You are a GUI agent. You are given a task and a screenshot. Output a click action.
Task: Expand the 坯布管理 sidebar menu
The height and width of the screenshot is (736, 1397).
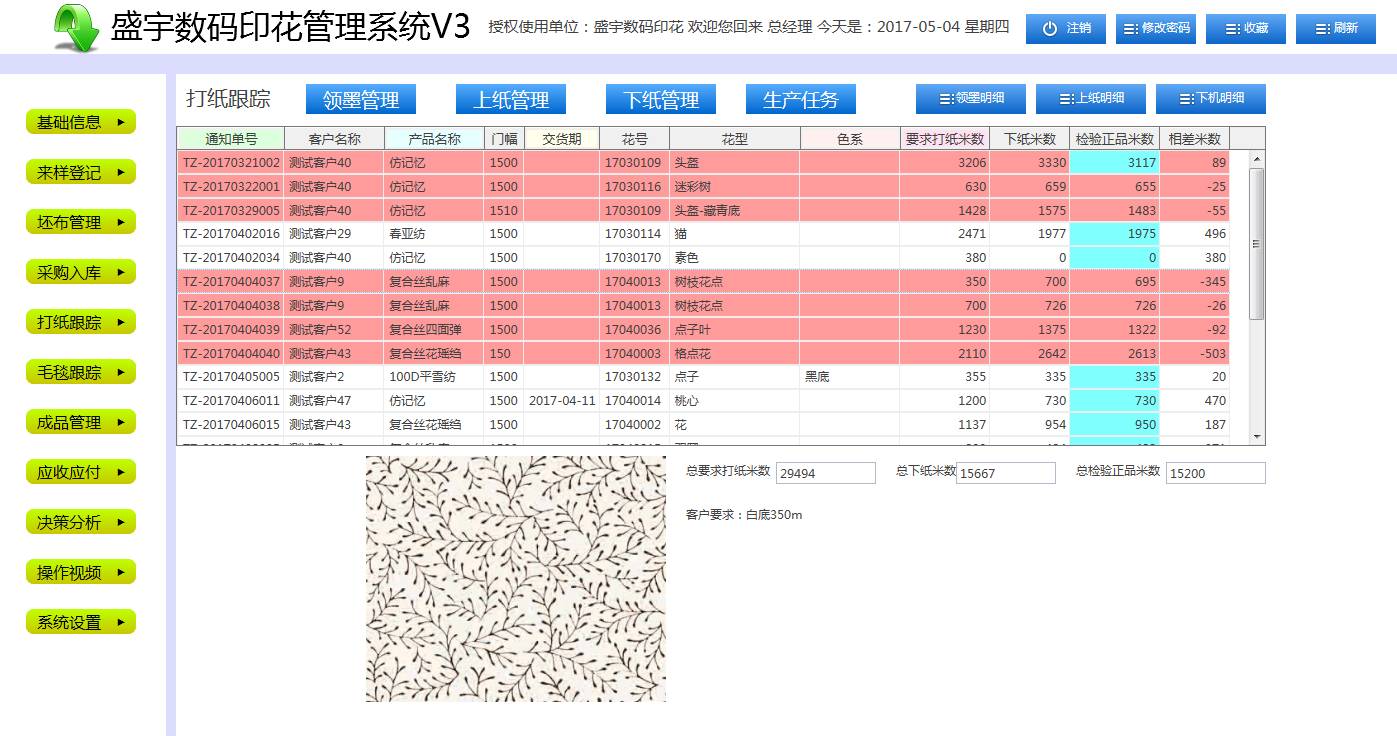point(80,222)
